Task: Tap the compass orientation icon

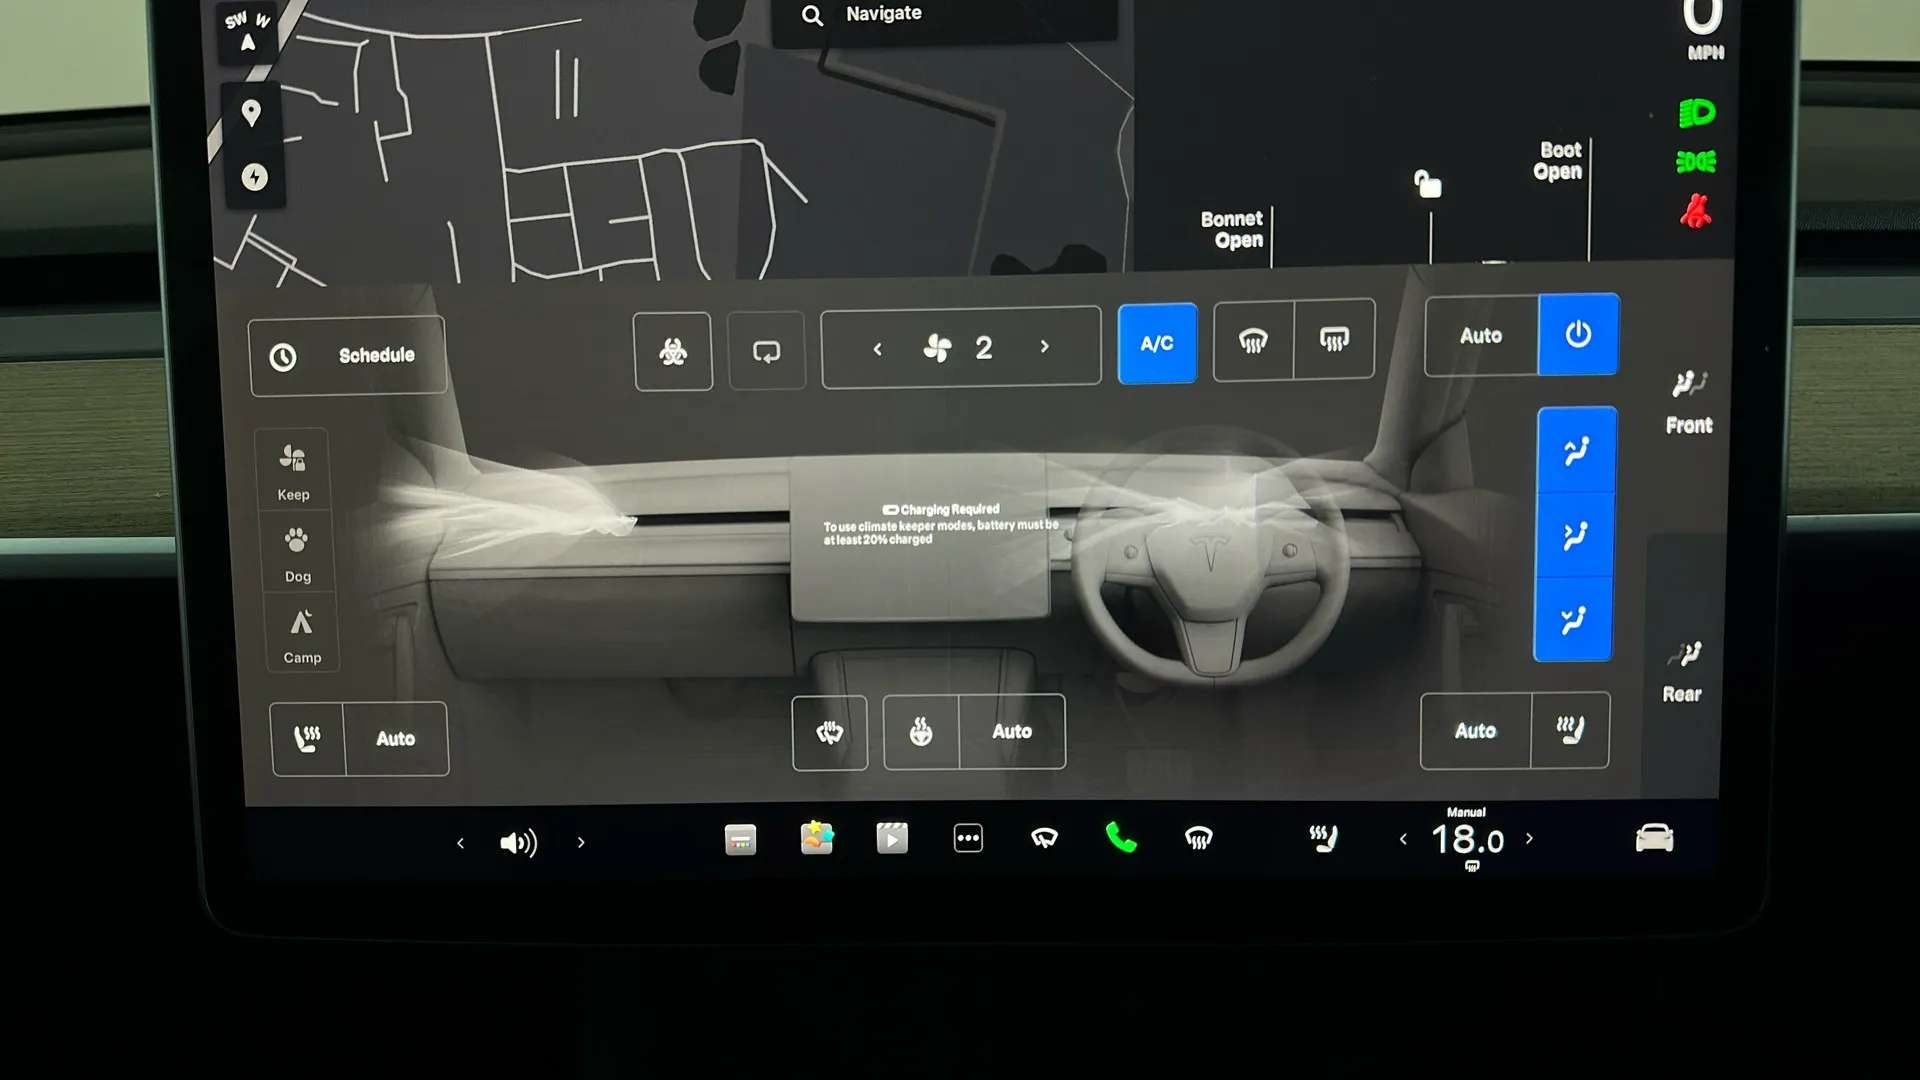Action: click(x=248, y=31)
